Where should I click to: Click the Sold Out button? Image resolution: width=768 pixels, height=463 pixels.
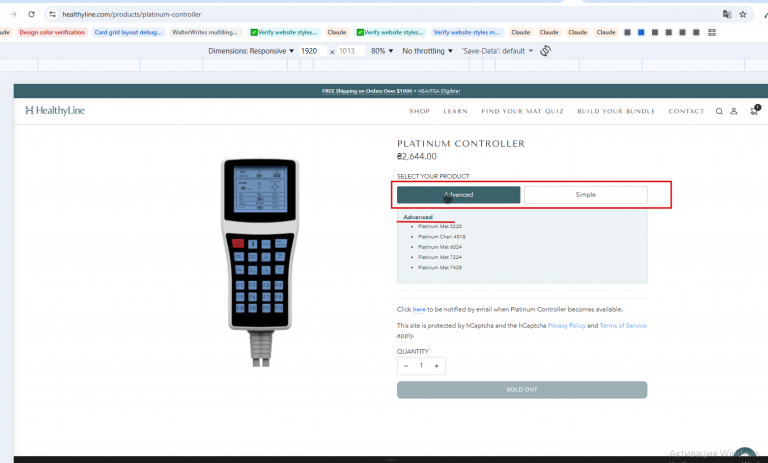(x=522, y=390)
